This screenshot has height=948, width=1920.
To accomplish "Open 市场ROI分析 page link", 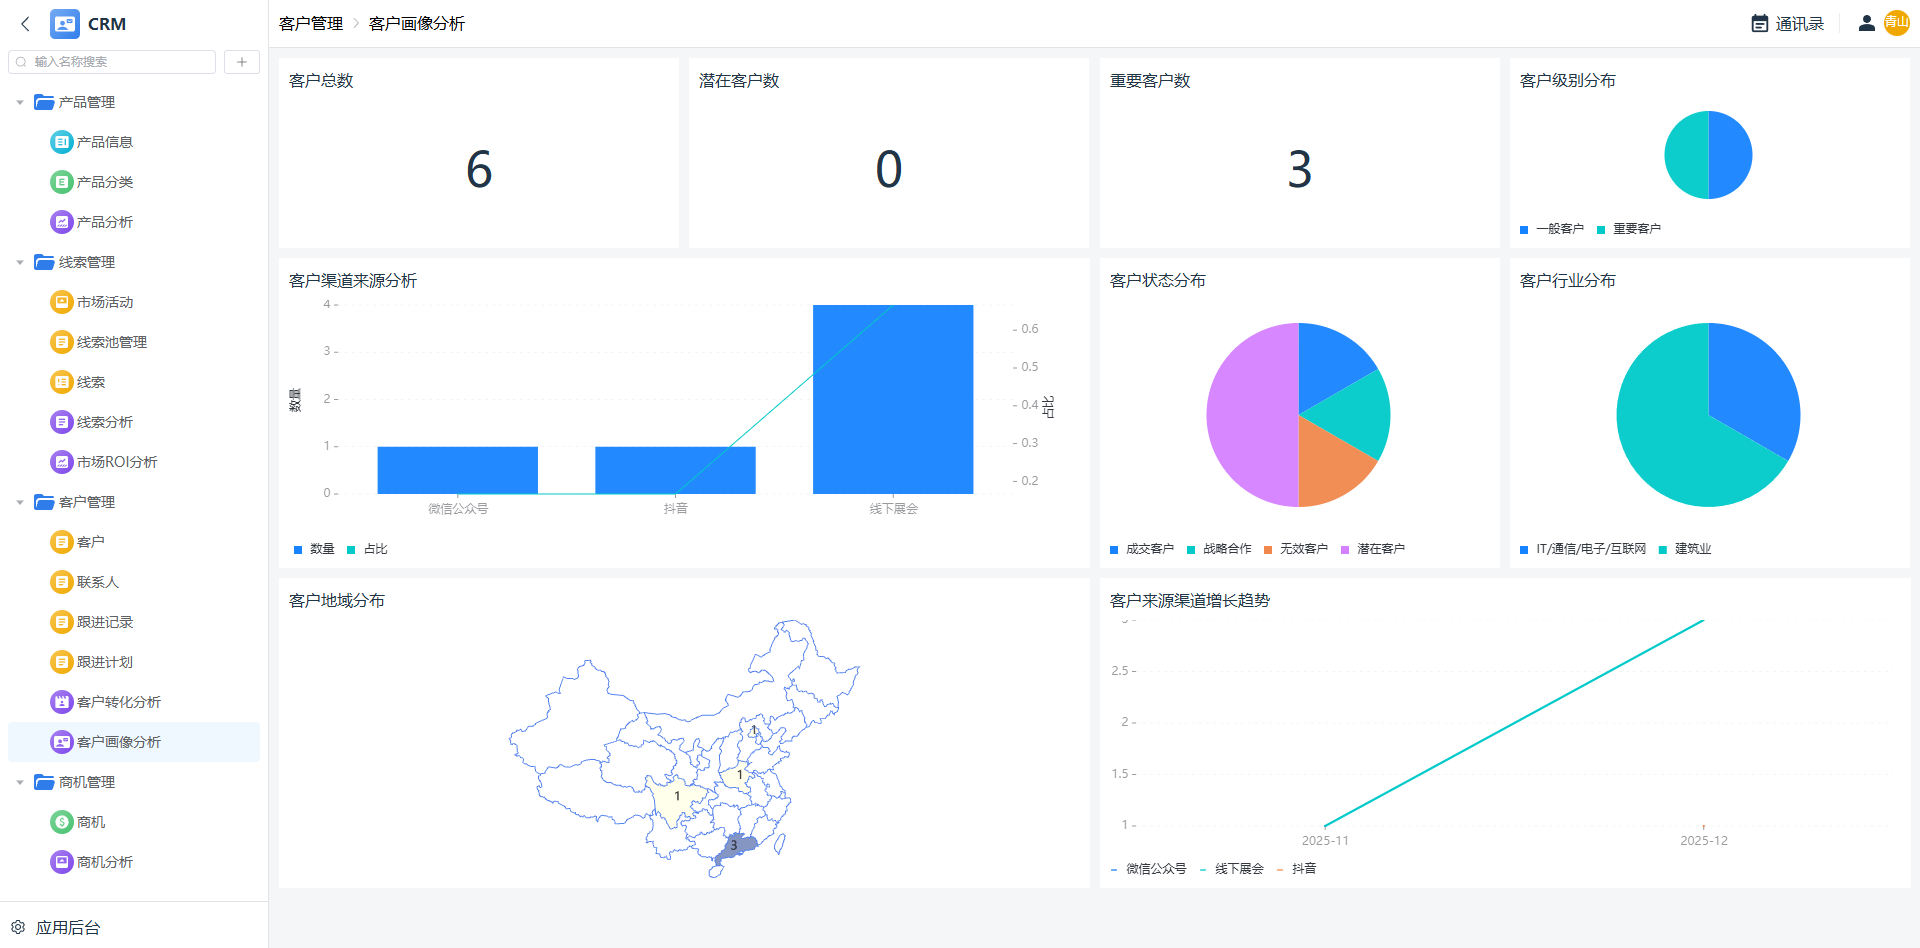I will coord(116,462).
